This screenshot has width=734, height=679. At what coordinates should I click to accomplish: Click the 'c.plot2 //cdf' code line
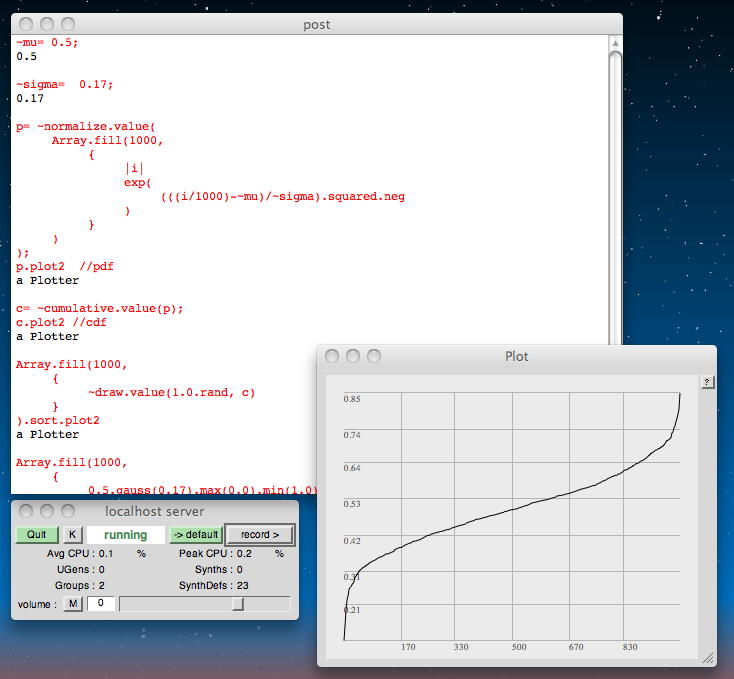tap(61, 323)
